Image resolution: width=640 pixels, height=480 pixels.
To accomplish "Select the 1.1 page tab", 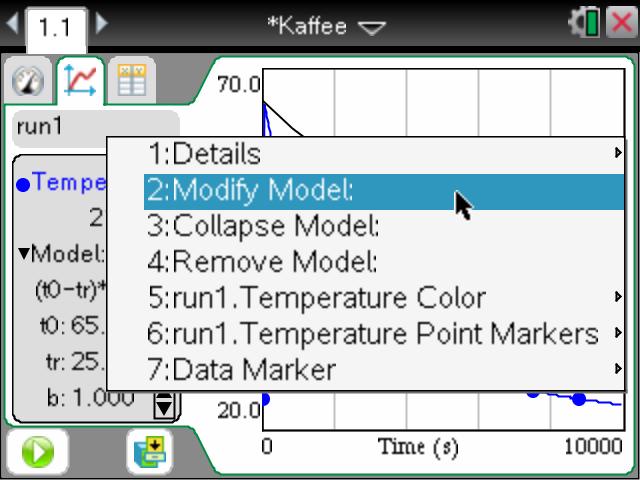I will pos(56,27).
